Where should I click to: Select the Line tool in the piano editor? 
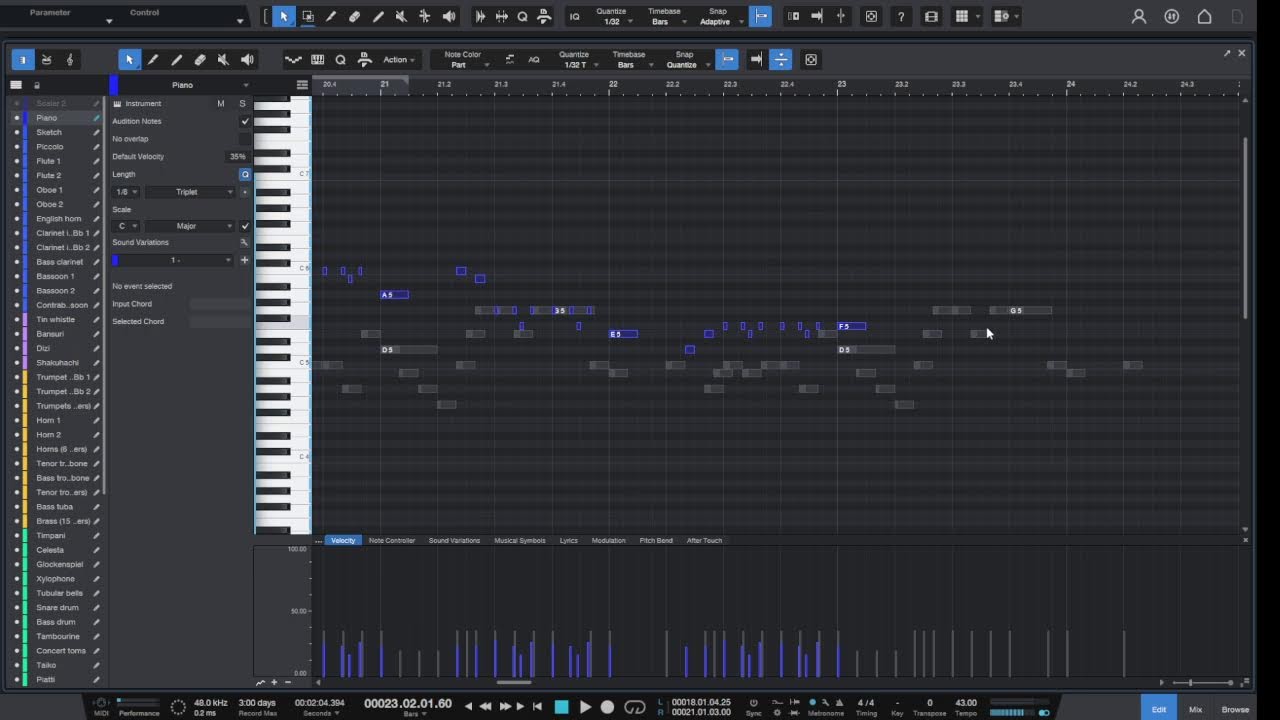click(177, 60)
